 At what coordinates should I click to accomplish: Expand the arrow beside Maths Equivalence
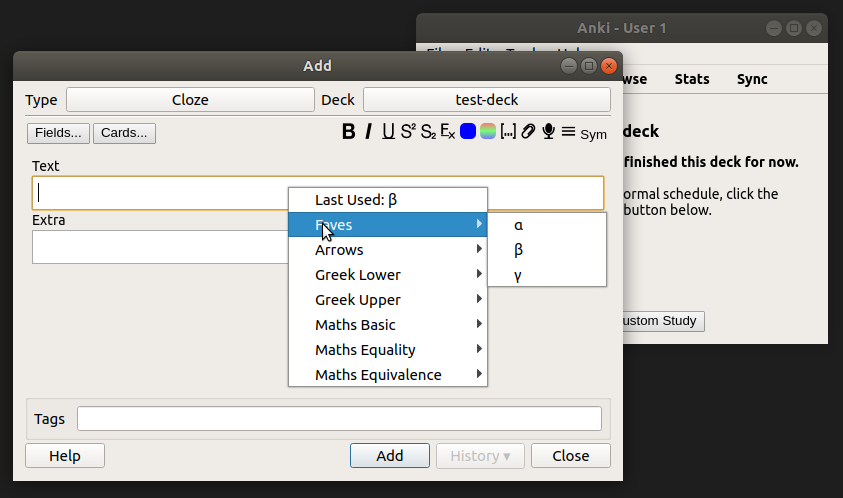coord(478,373)
